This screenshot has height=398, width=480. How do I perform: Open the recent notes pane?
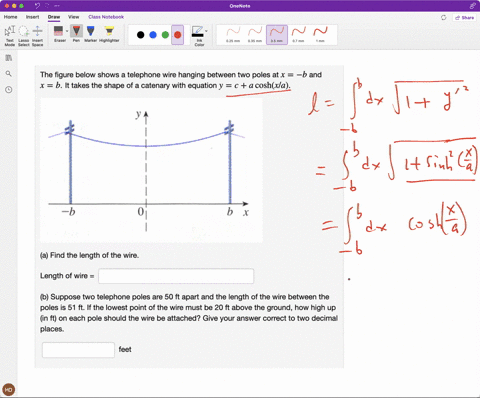pos(9,90)
